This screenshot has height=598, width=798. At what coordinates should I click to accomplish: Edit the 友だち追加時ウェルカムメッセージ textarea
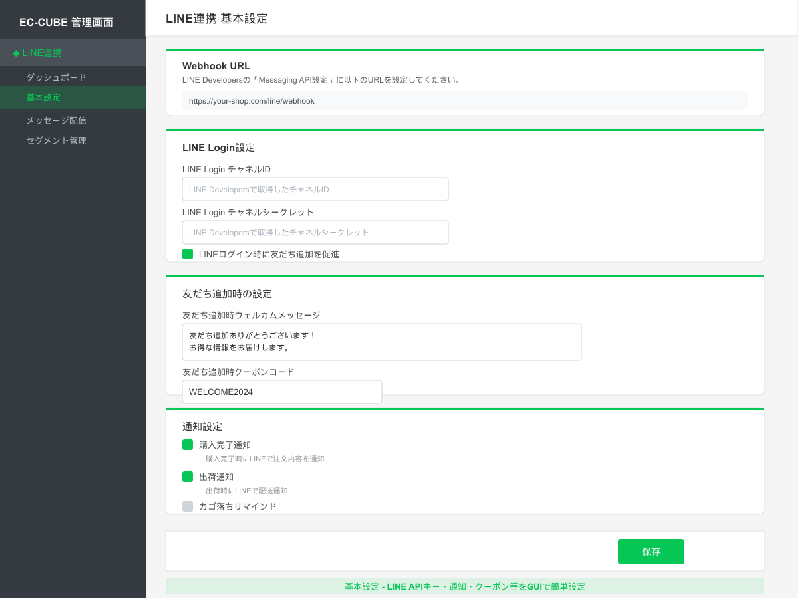(x=382, y=342)
